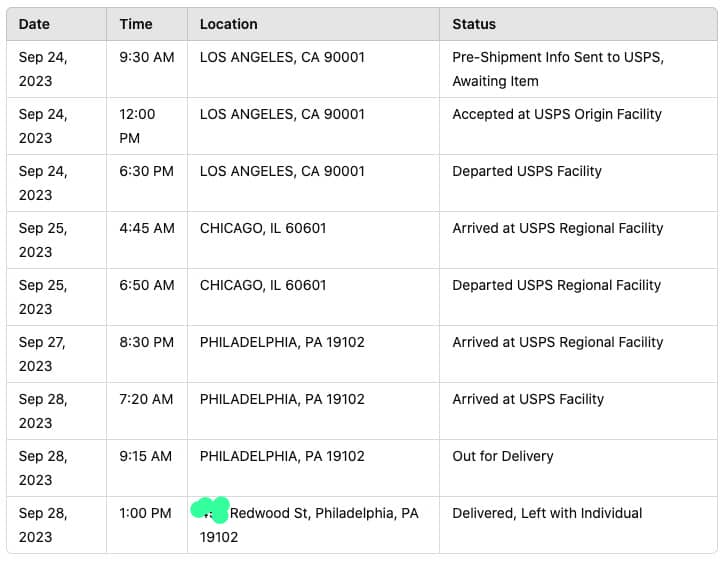
Task: Click "Delivered, Left with Individual" status
Action: (x=546, y=513)
